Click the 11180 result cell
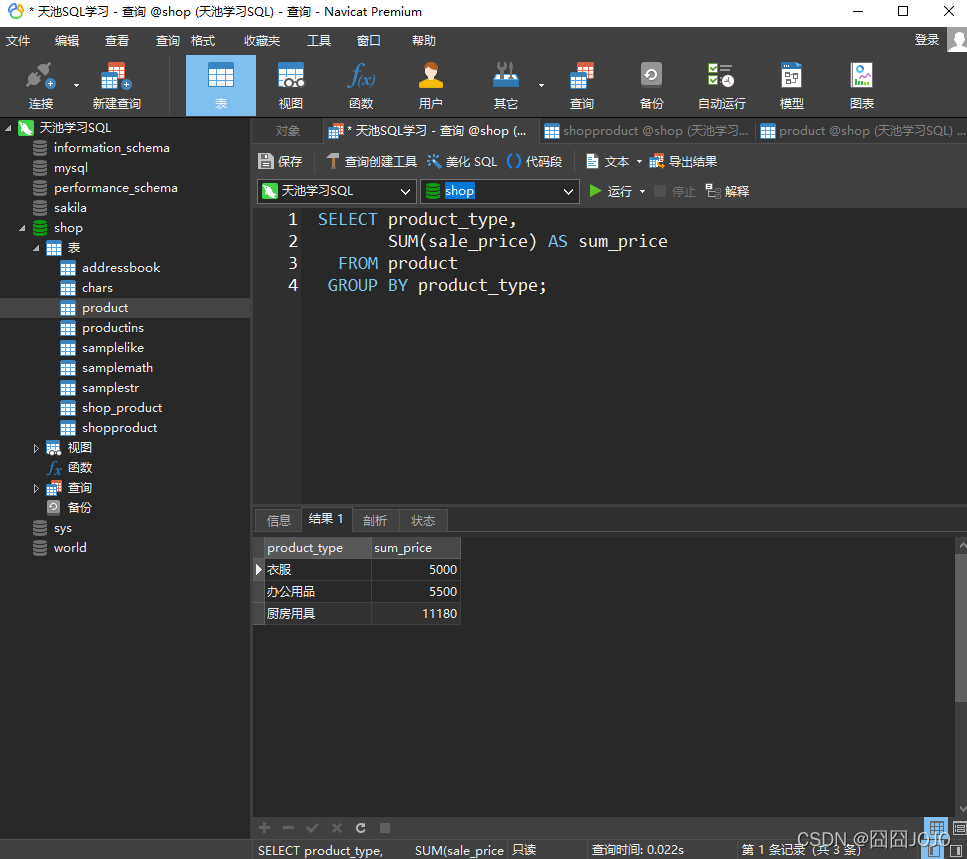Image resolution: width=967 pixels, height=859 pixels. click(x=416, y=614)
